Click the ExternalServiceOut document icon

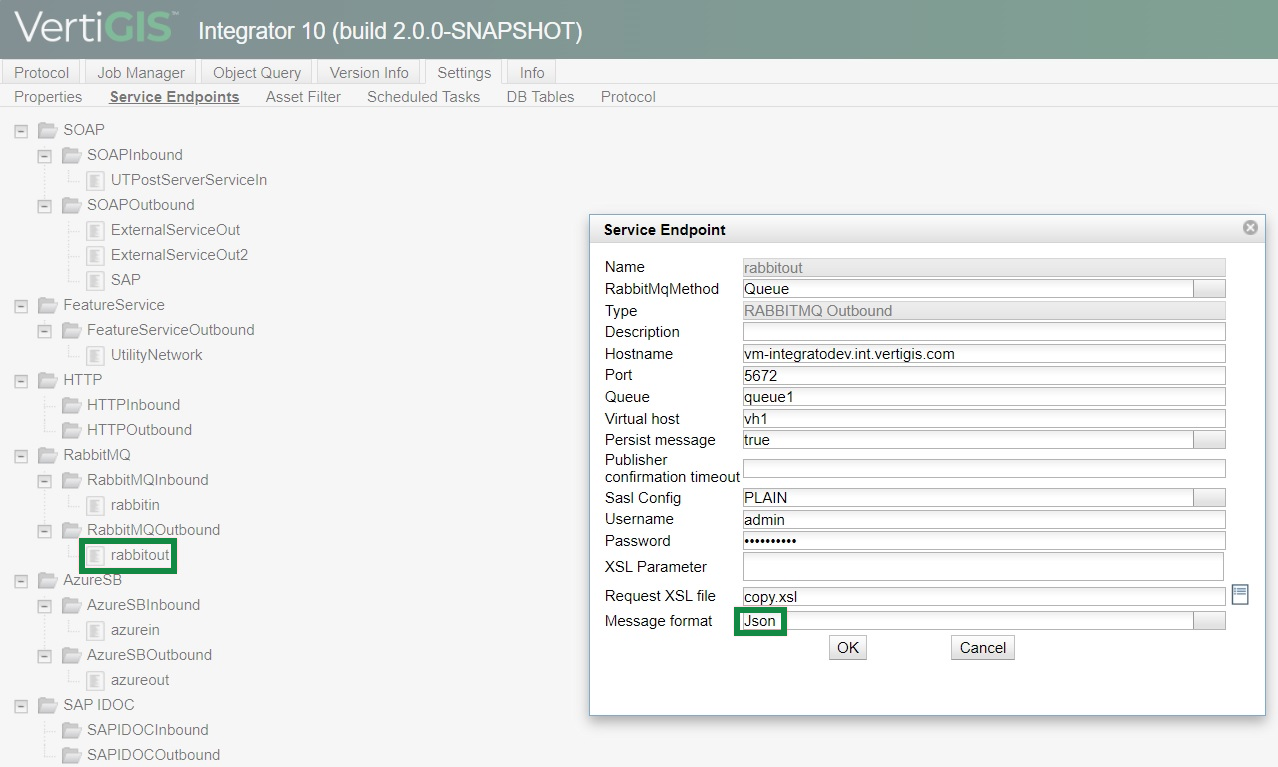click(95, 230)
